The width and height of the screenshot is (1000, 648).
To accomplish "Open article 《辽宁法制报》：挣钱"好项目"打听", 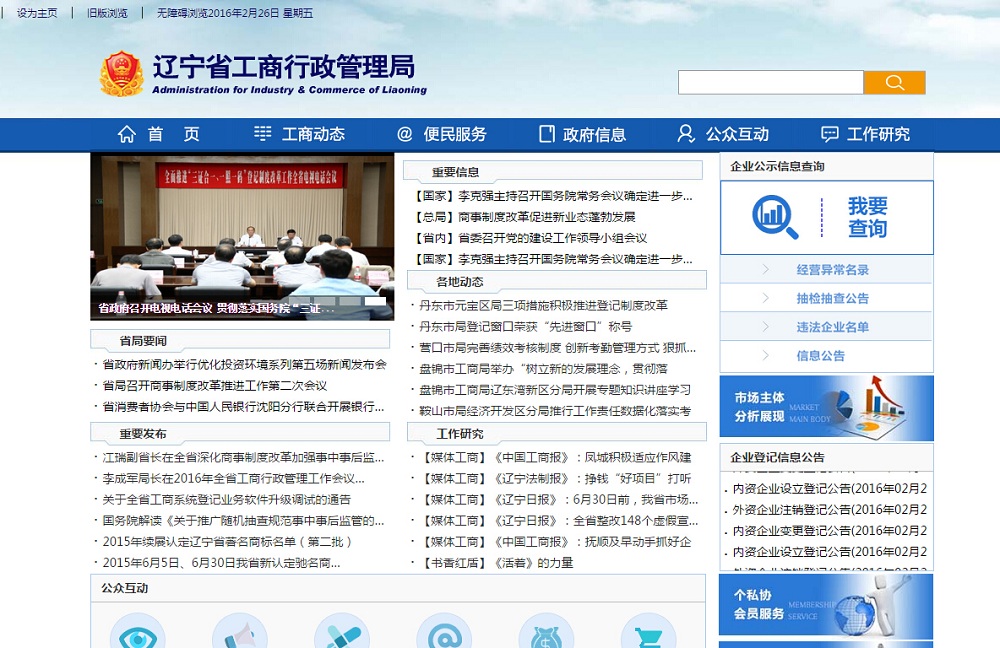I will coord(558,478).
